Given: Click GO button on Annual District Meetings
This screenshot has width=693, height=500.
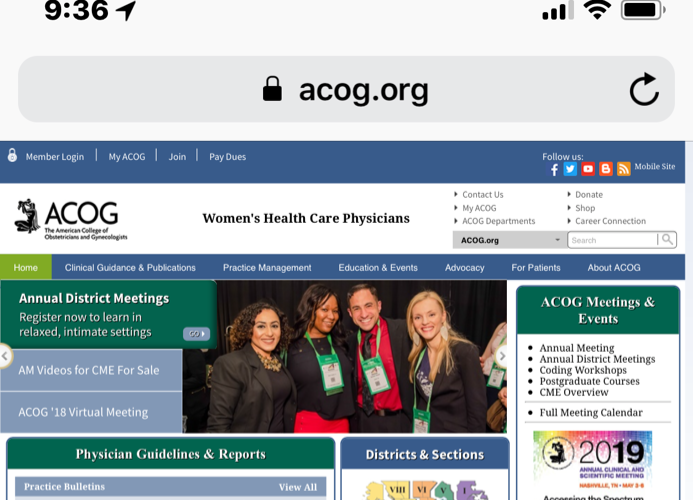Looking at the screenshot, I should [x=197, y=334].
